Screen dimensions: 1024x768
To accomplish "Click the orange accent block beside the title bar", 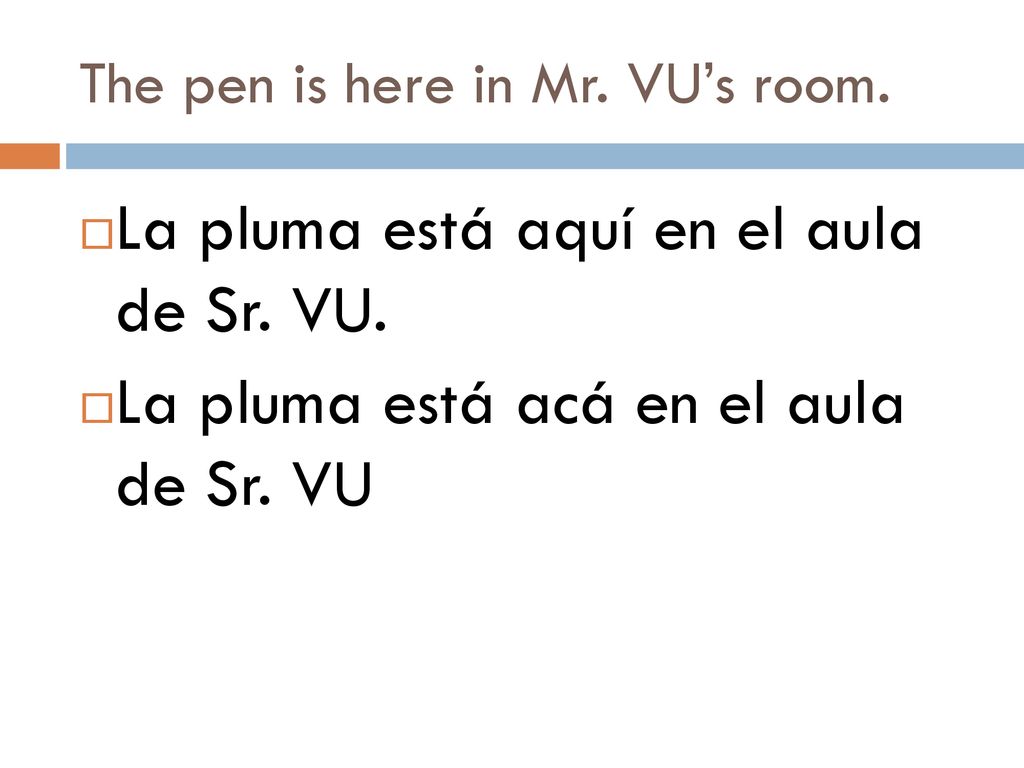I will (x=30, y=156).
